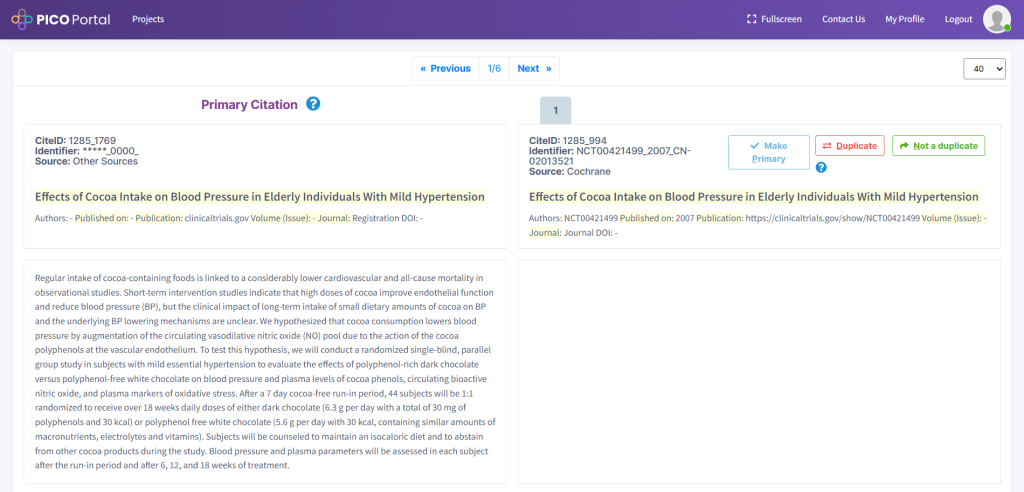The width and height of the screenshot is (1024, 492).
Task: Mark citation 1285_994 as Duplicate
Action: click(x=850, y=146)
